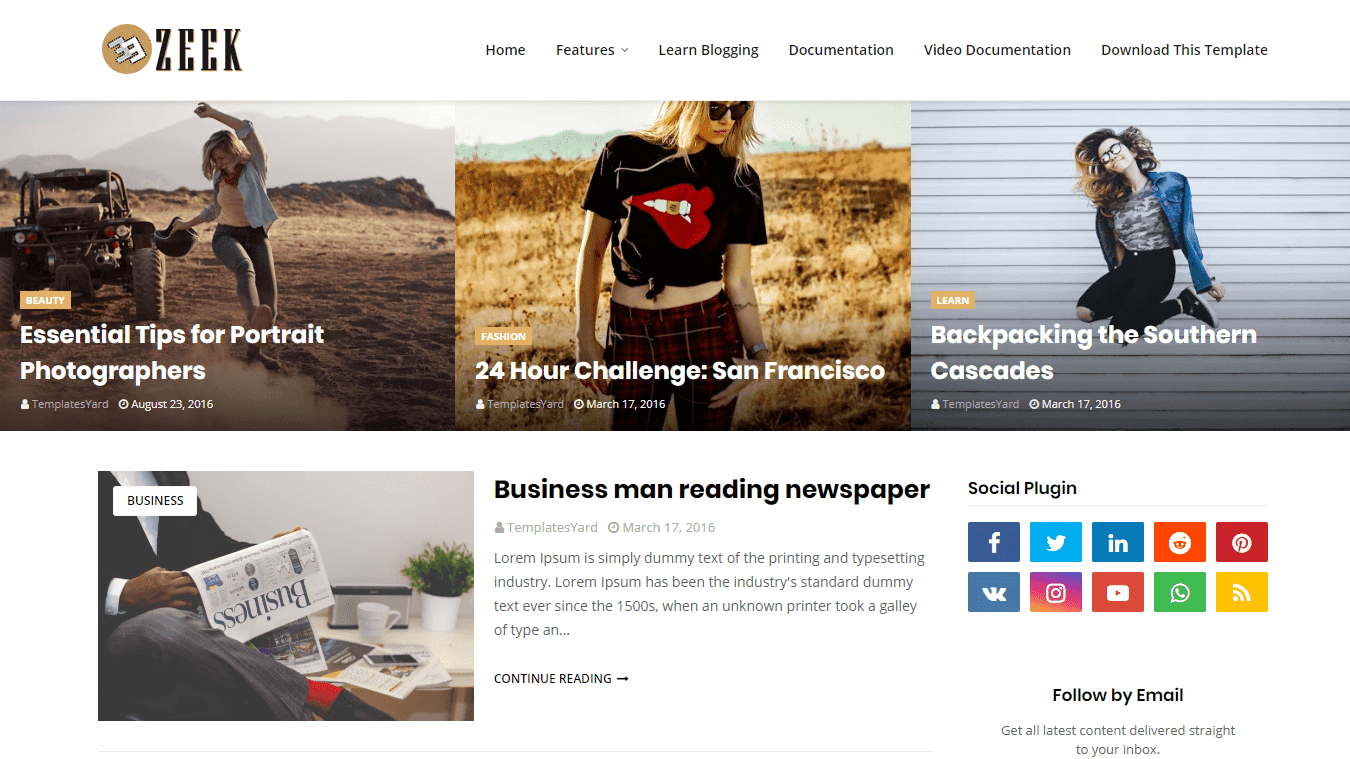Select Video Documentation in the navigation
The width and height of the screenshot is (1350, 759).
pos(997,50)
